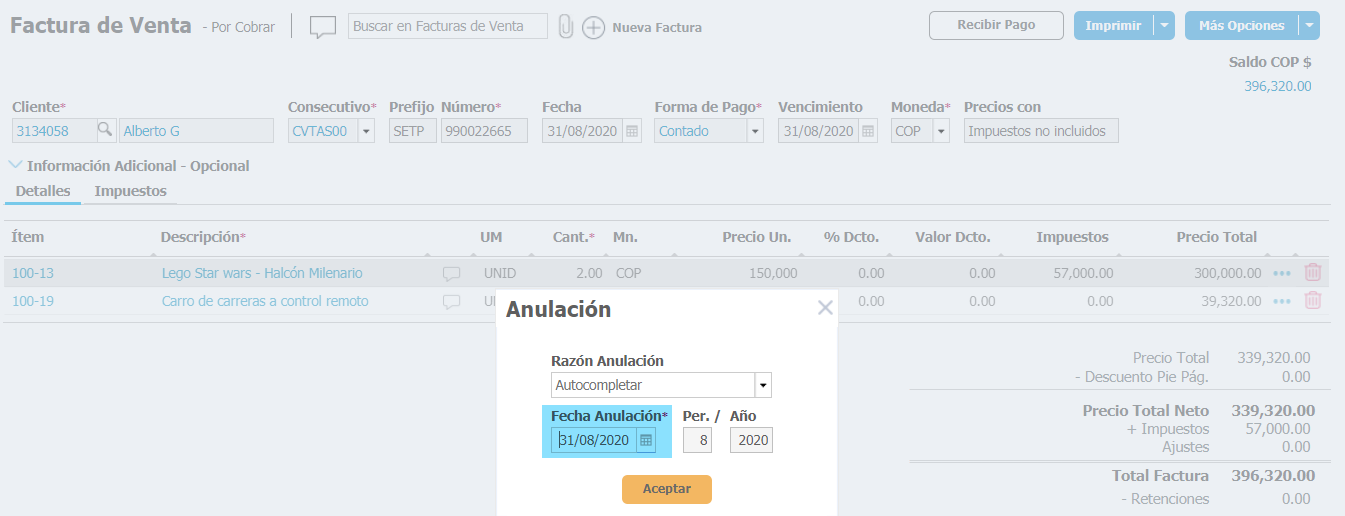Open the Moneda COP dropdown

coord(940,131)
